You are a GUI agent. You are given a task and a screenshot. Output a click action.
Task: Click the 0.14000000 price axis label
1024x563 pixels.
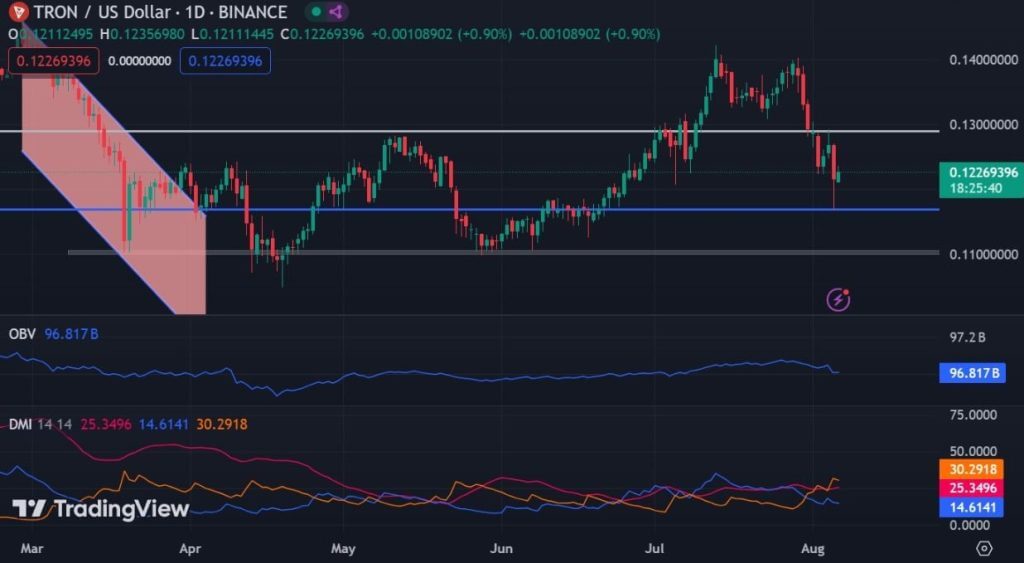[984, 60]
